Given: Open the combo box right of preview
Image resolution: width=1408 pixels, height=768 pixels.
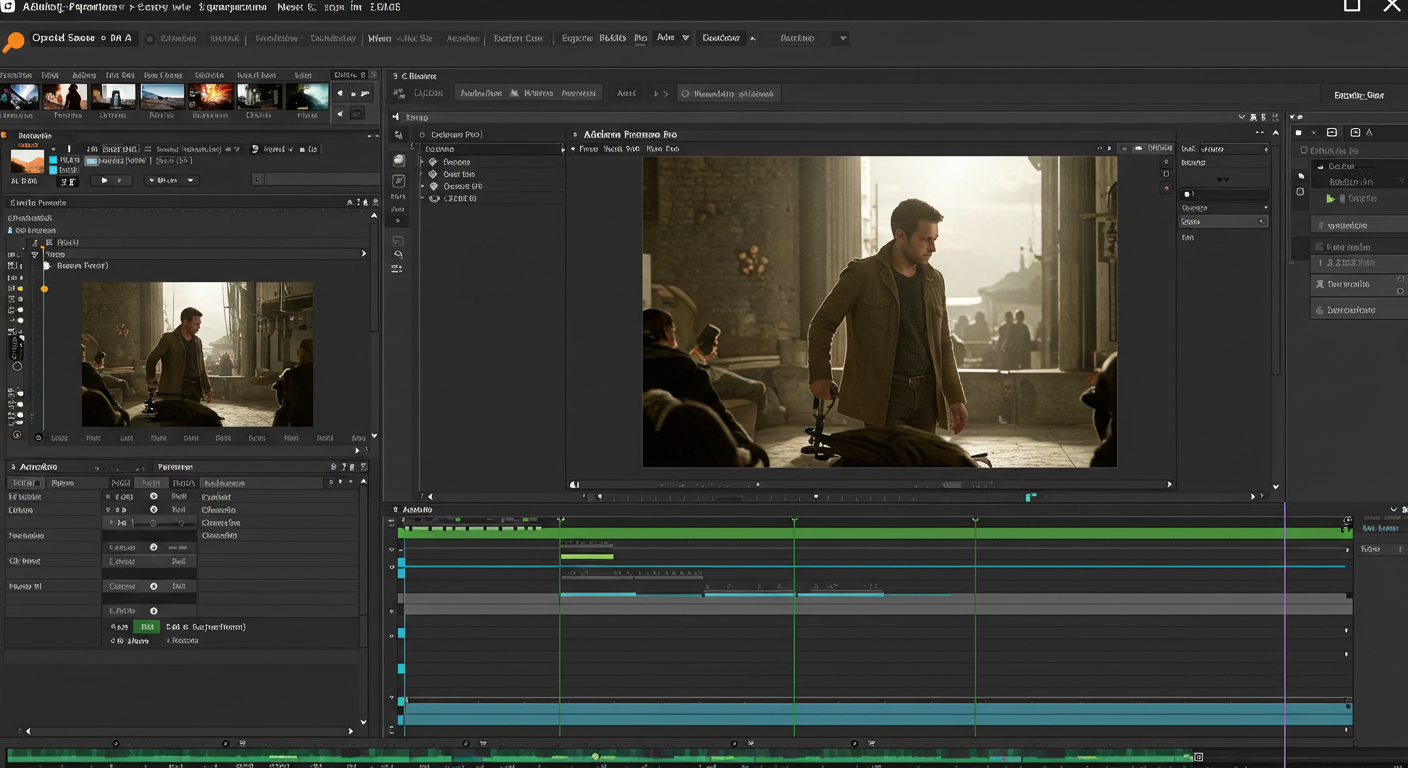Looking at the screenshot, I should (x=1223, y=221).
